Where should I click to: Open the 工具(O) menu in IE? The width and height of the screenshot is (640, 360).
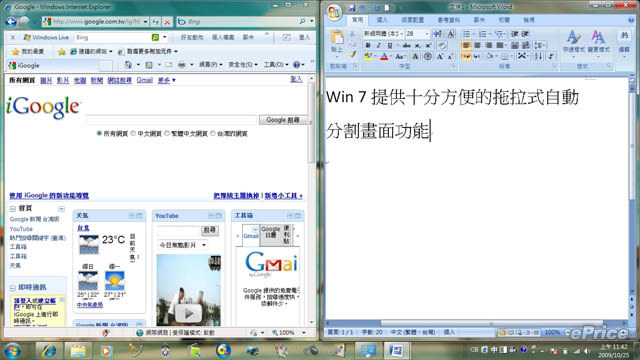click(x=276, y=64)
